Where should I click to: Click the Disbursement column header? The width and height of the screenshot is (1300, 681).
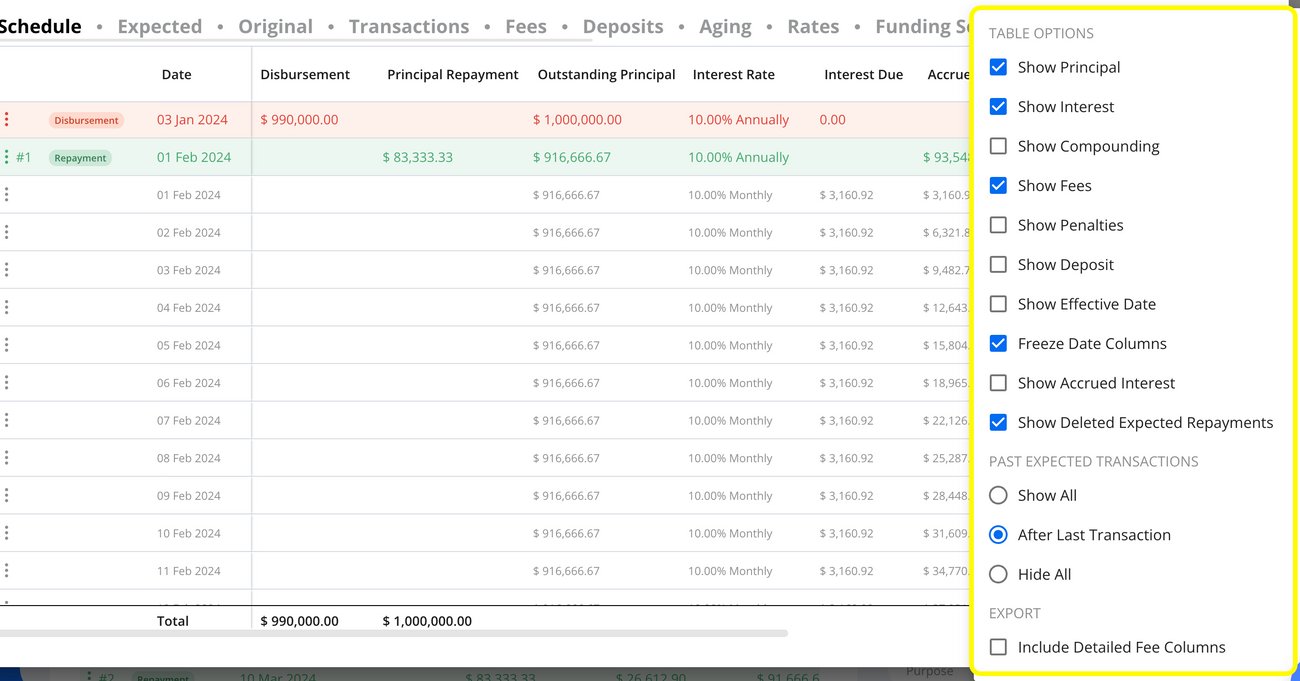(x=305, y=74)
